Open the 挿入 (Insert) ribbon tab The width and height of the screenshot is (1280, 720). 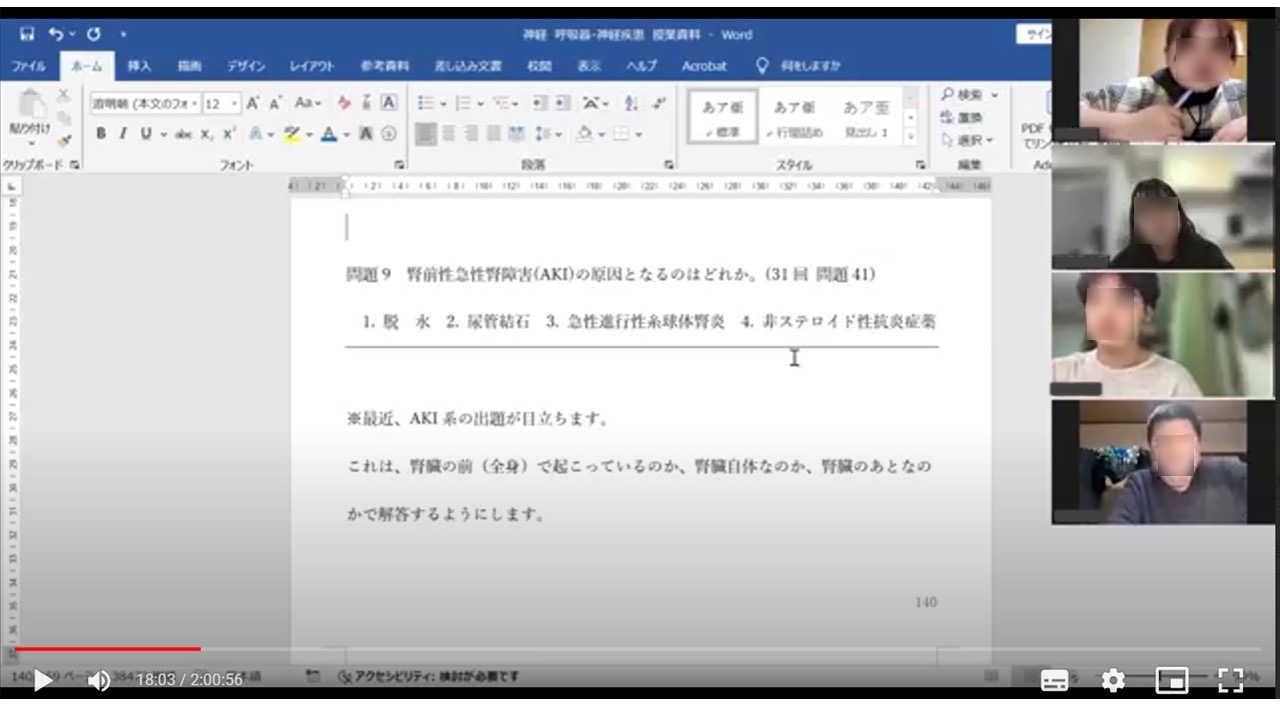[139, 66]
